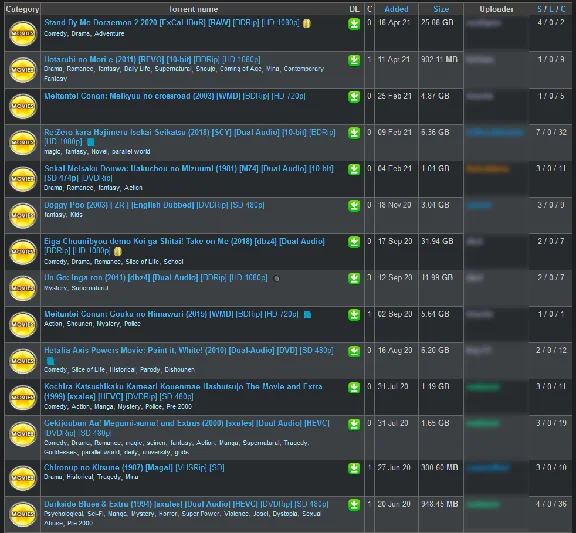This screenshot has width=576, height=533.
Task: Open Darkside Blues & Extra torrent title
Action: [186, 504]
